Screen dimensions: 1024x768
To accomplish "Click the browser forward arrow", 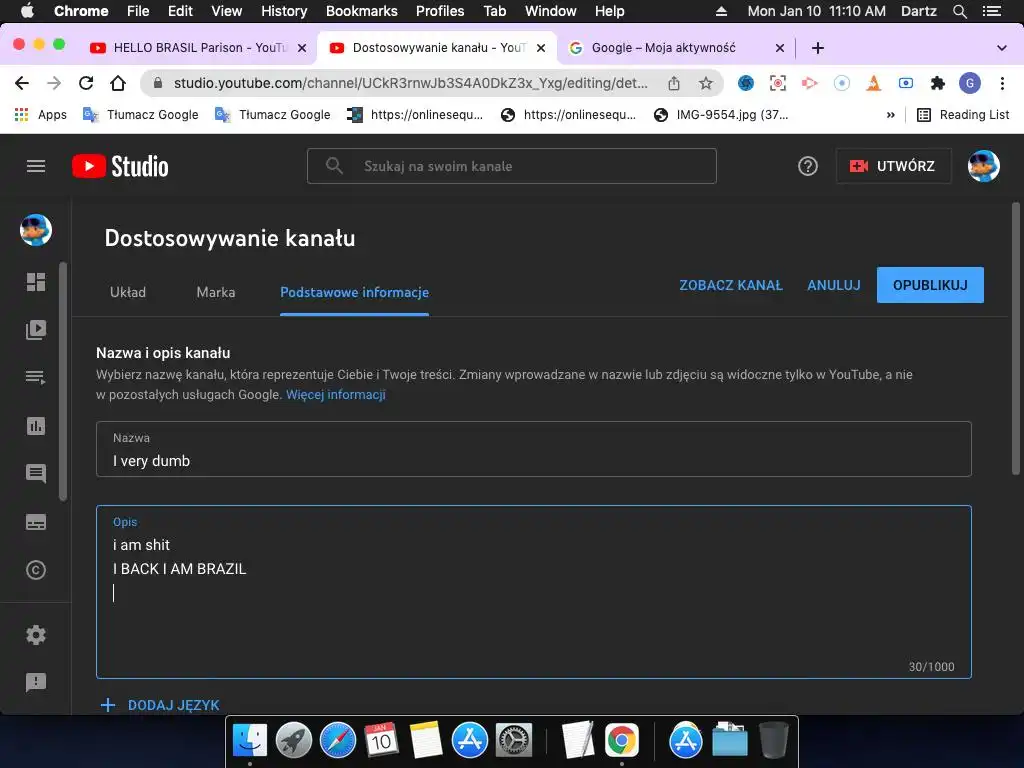I will [54, 83].
